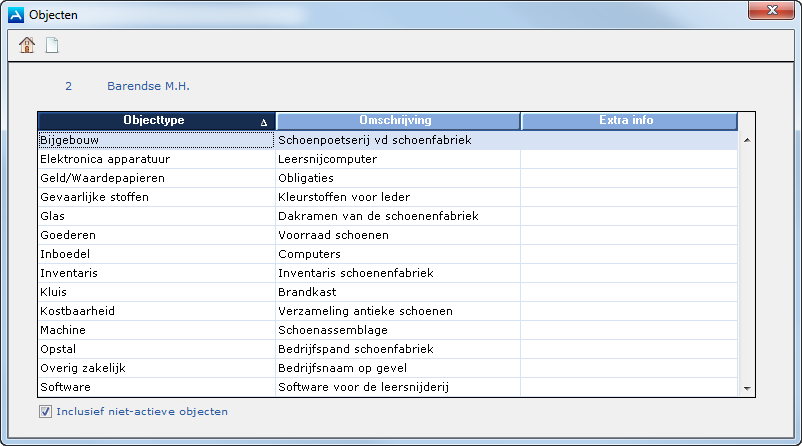Select the Glas object type row
Screen dimensions: 802x446
point(388,216)
